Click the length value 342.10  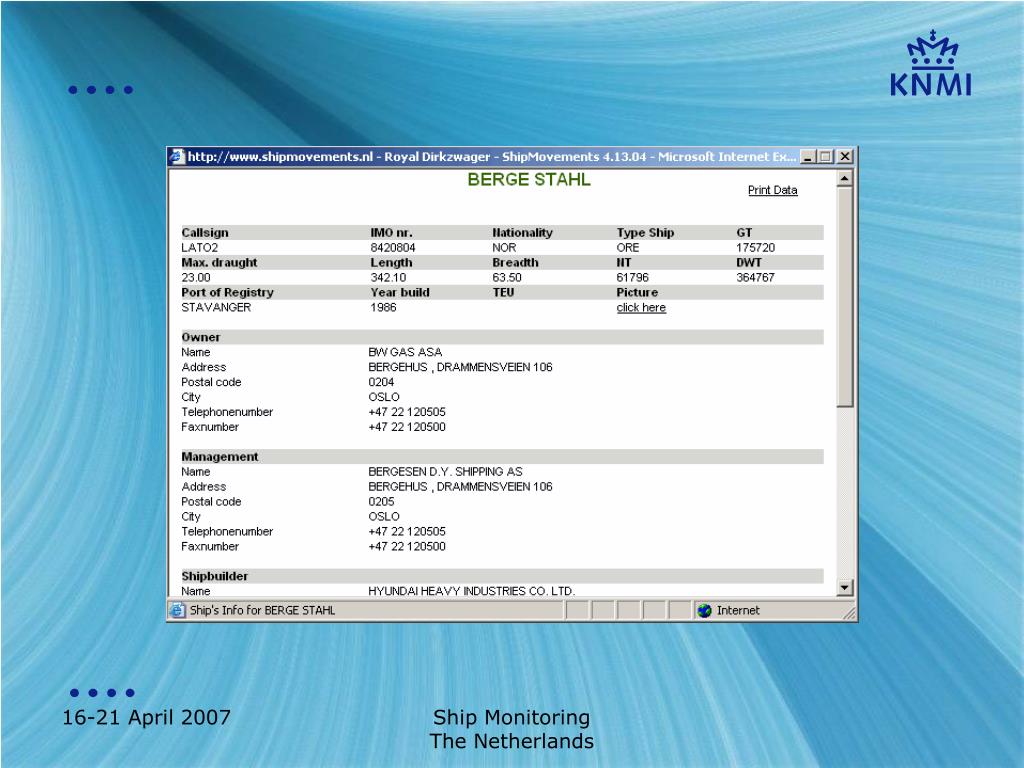[388, 278]
